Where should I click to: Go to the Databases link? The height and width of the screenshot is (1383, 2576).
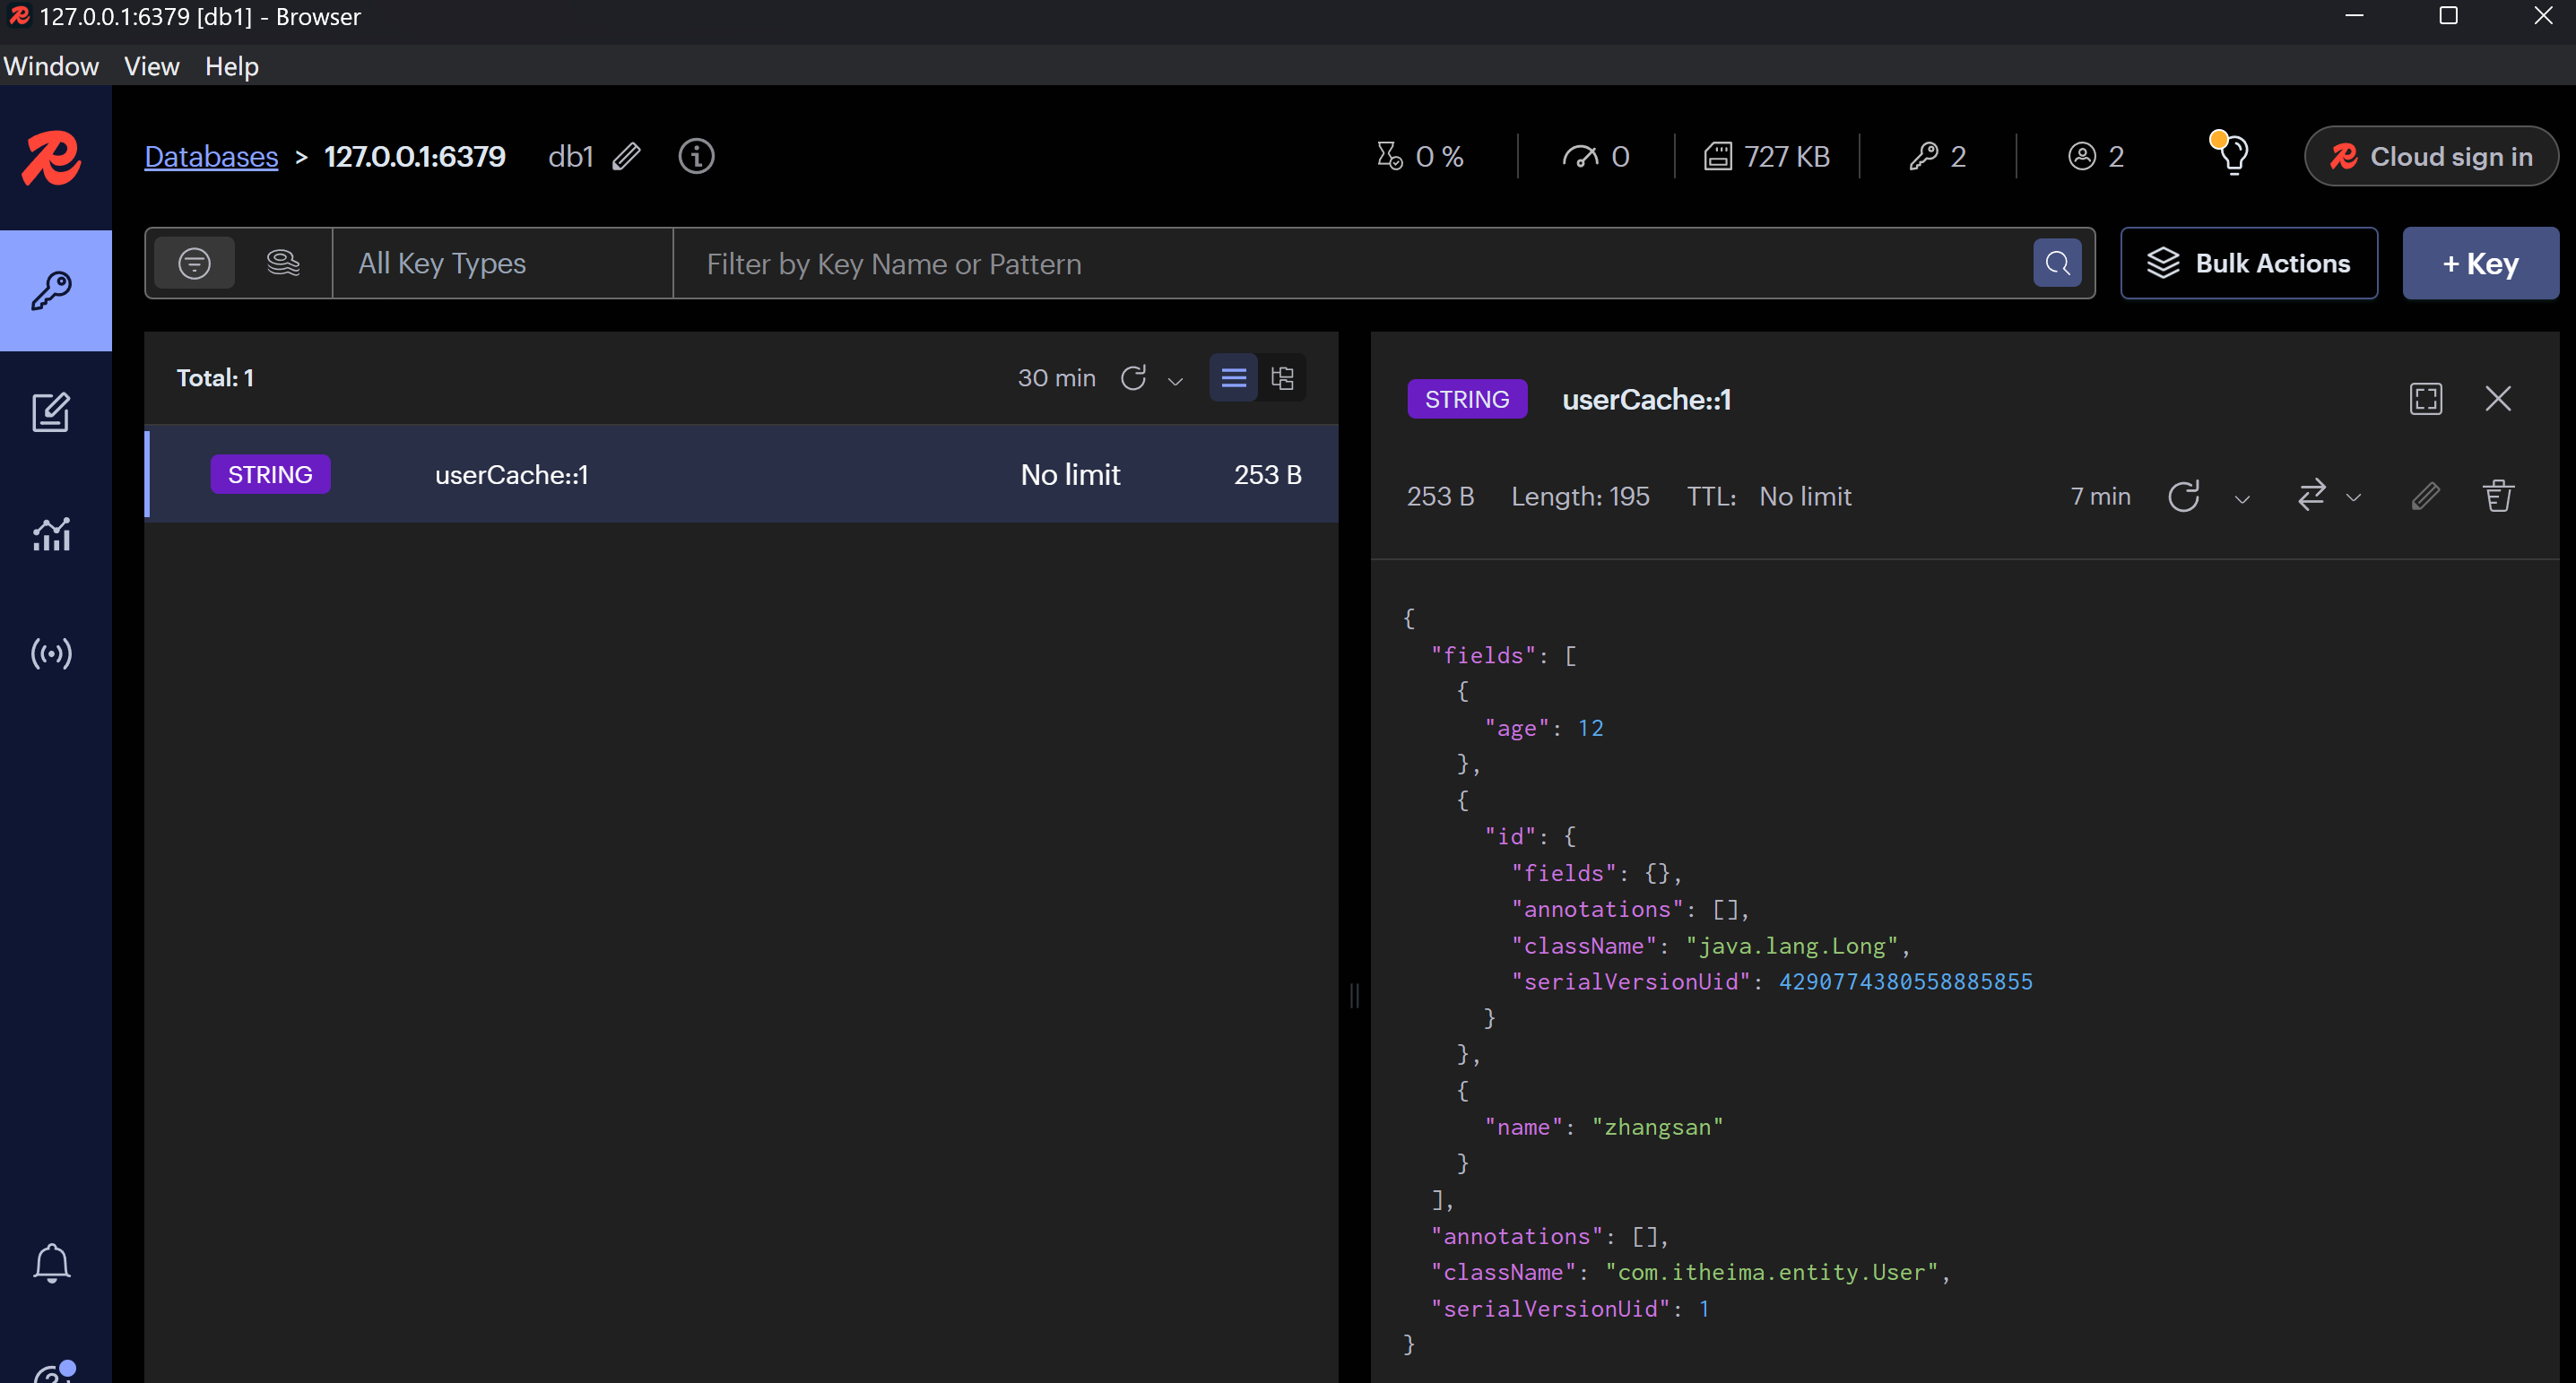coord(211,156)
